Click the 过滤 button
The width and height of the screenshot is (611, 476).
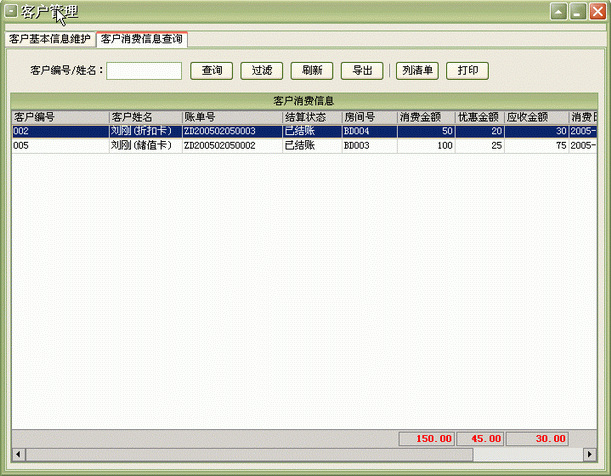coord(262,71)
